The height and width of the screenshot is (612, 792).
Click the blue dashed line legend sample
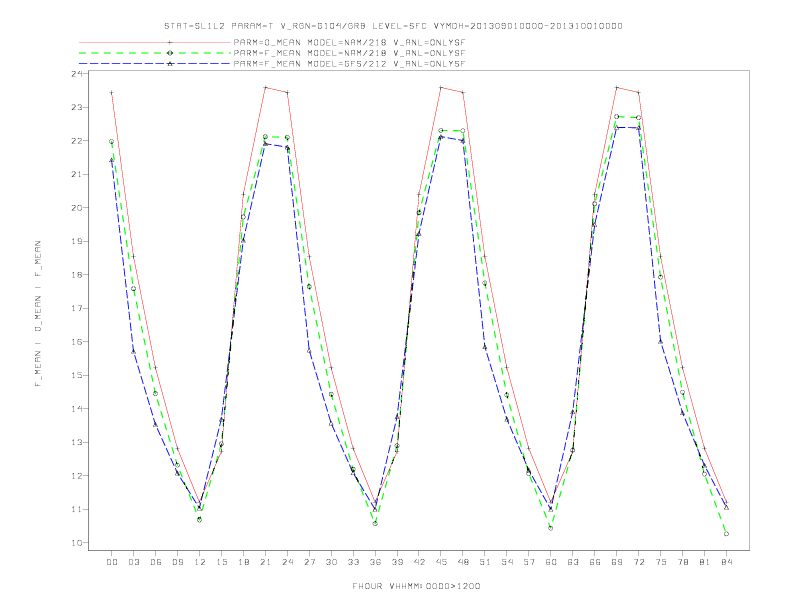[x=155, y=64]
